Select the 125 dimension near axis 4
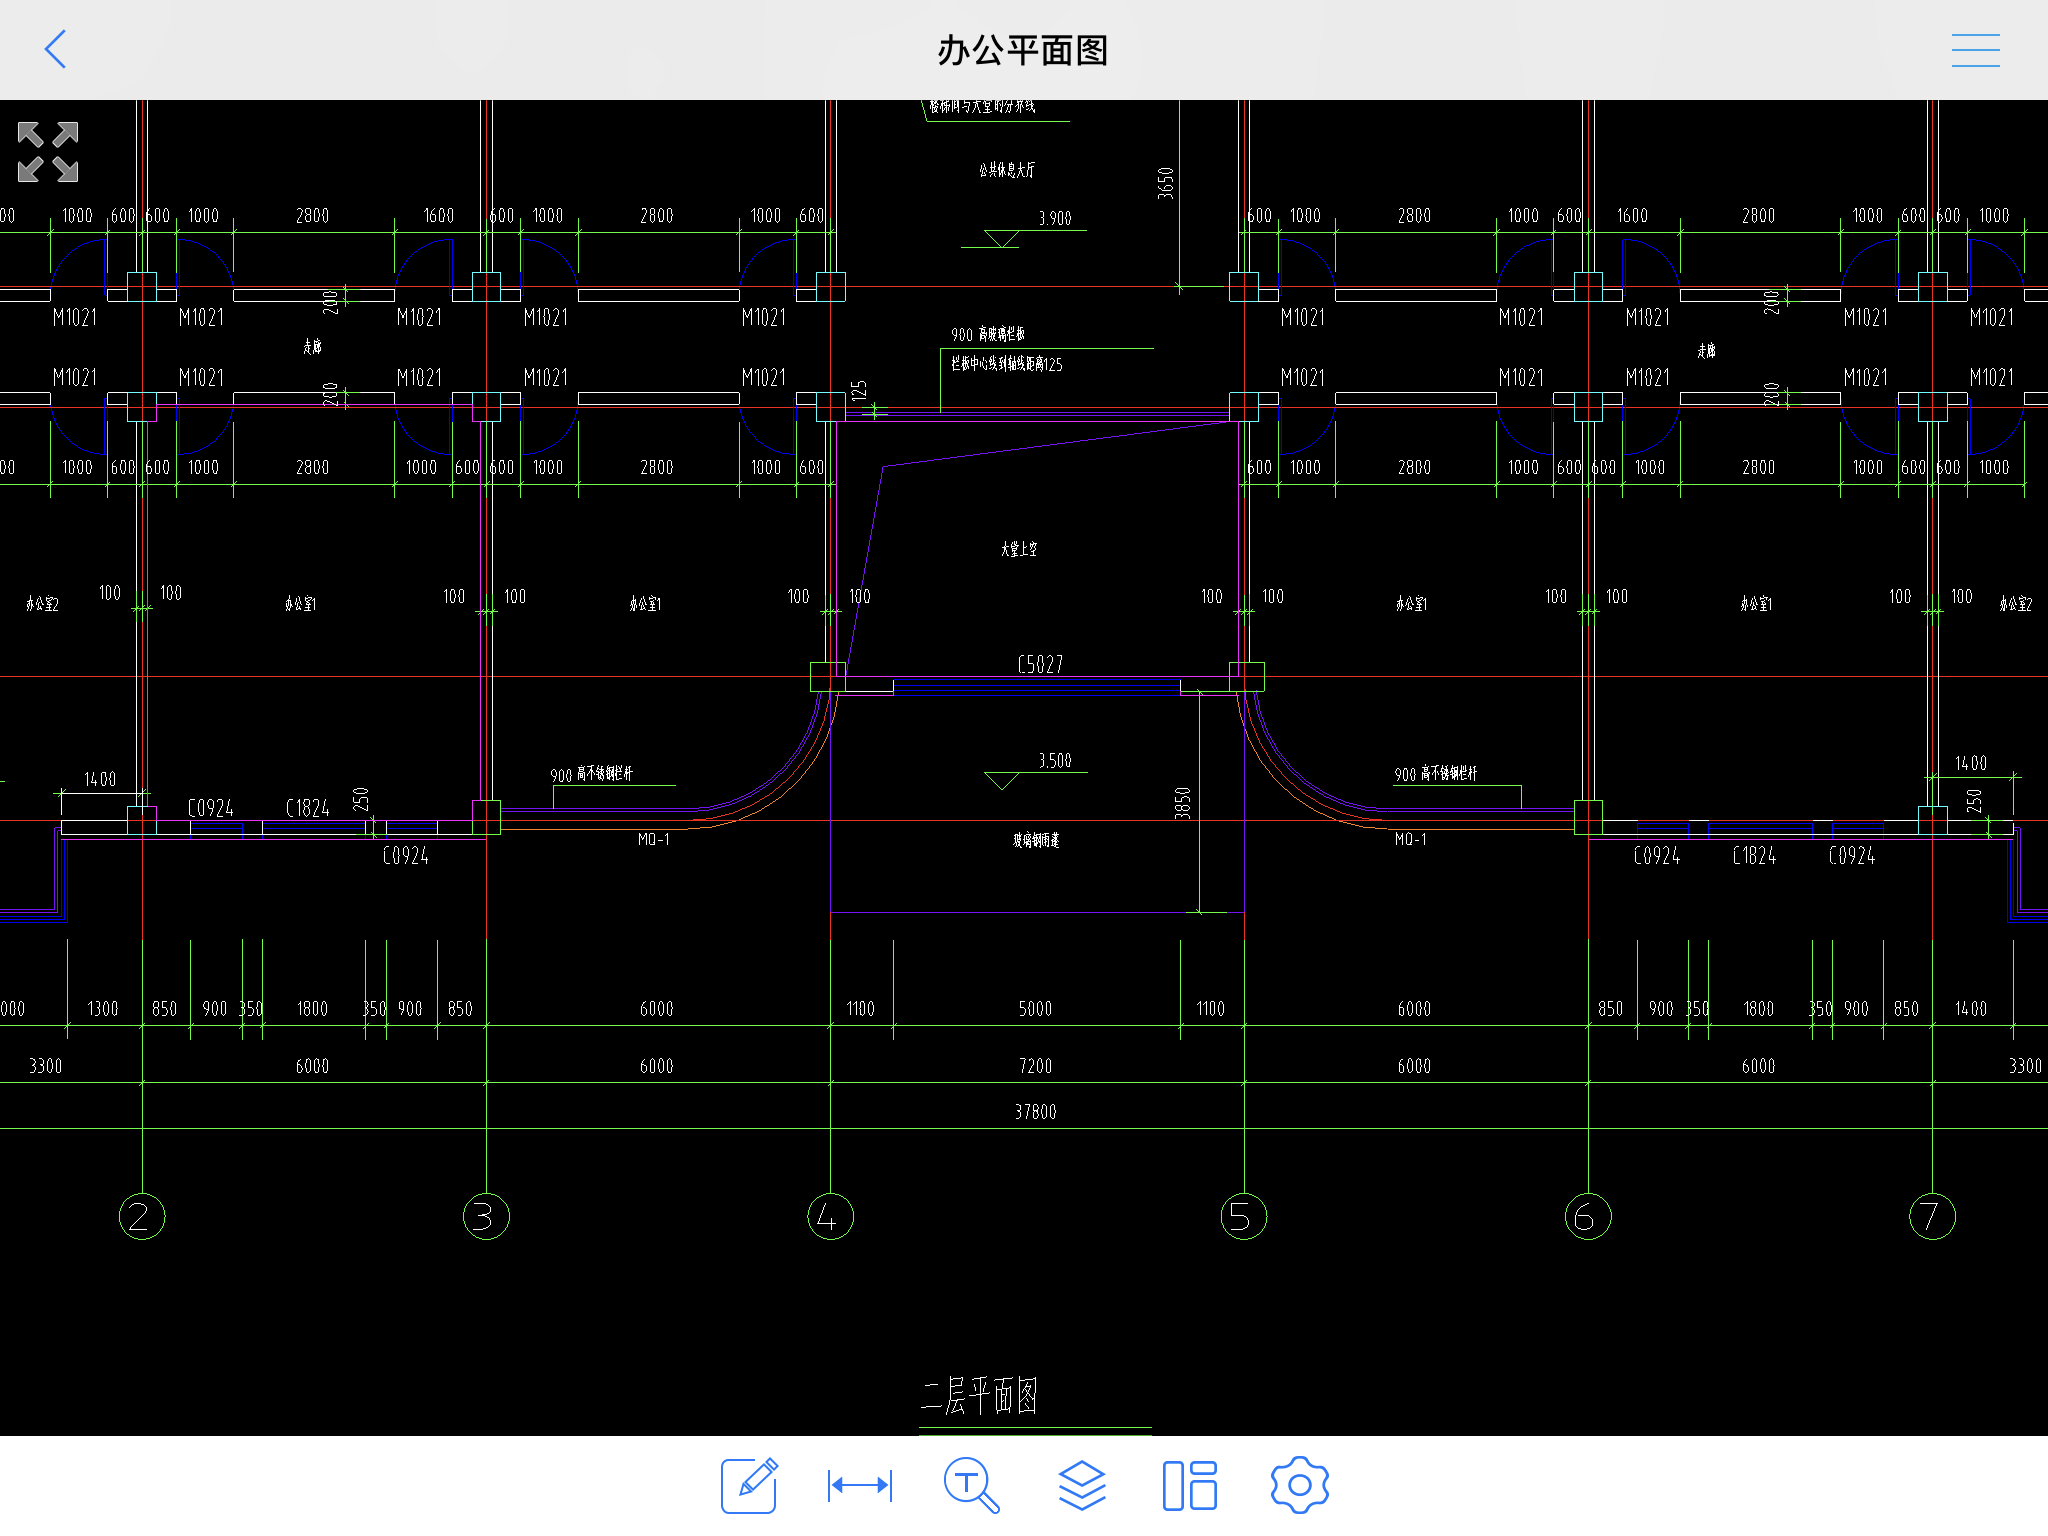This screenshot has height=1536, width=2048. coord(859,391)
